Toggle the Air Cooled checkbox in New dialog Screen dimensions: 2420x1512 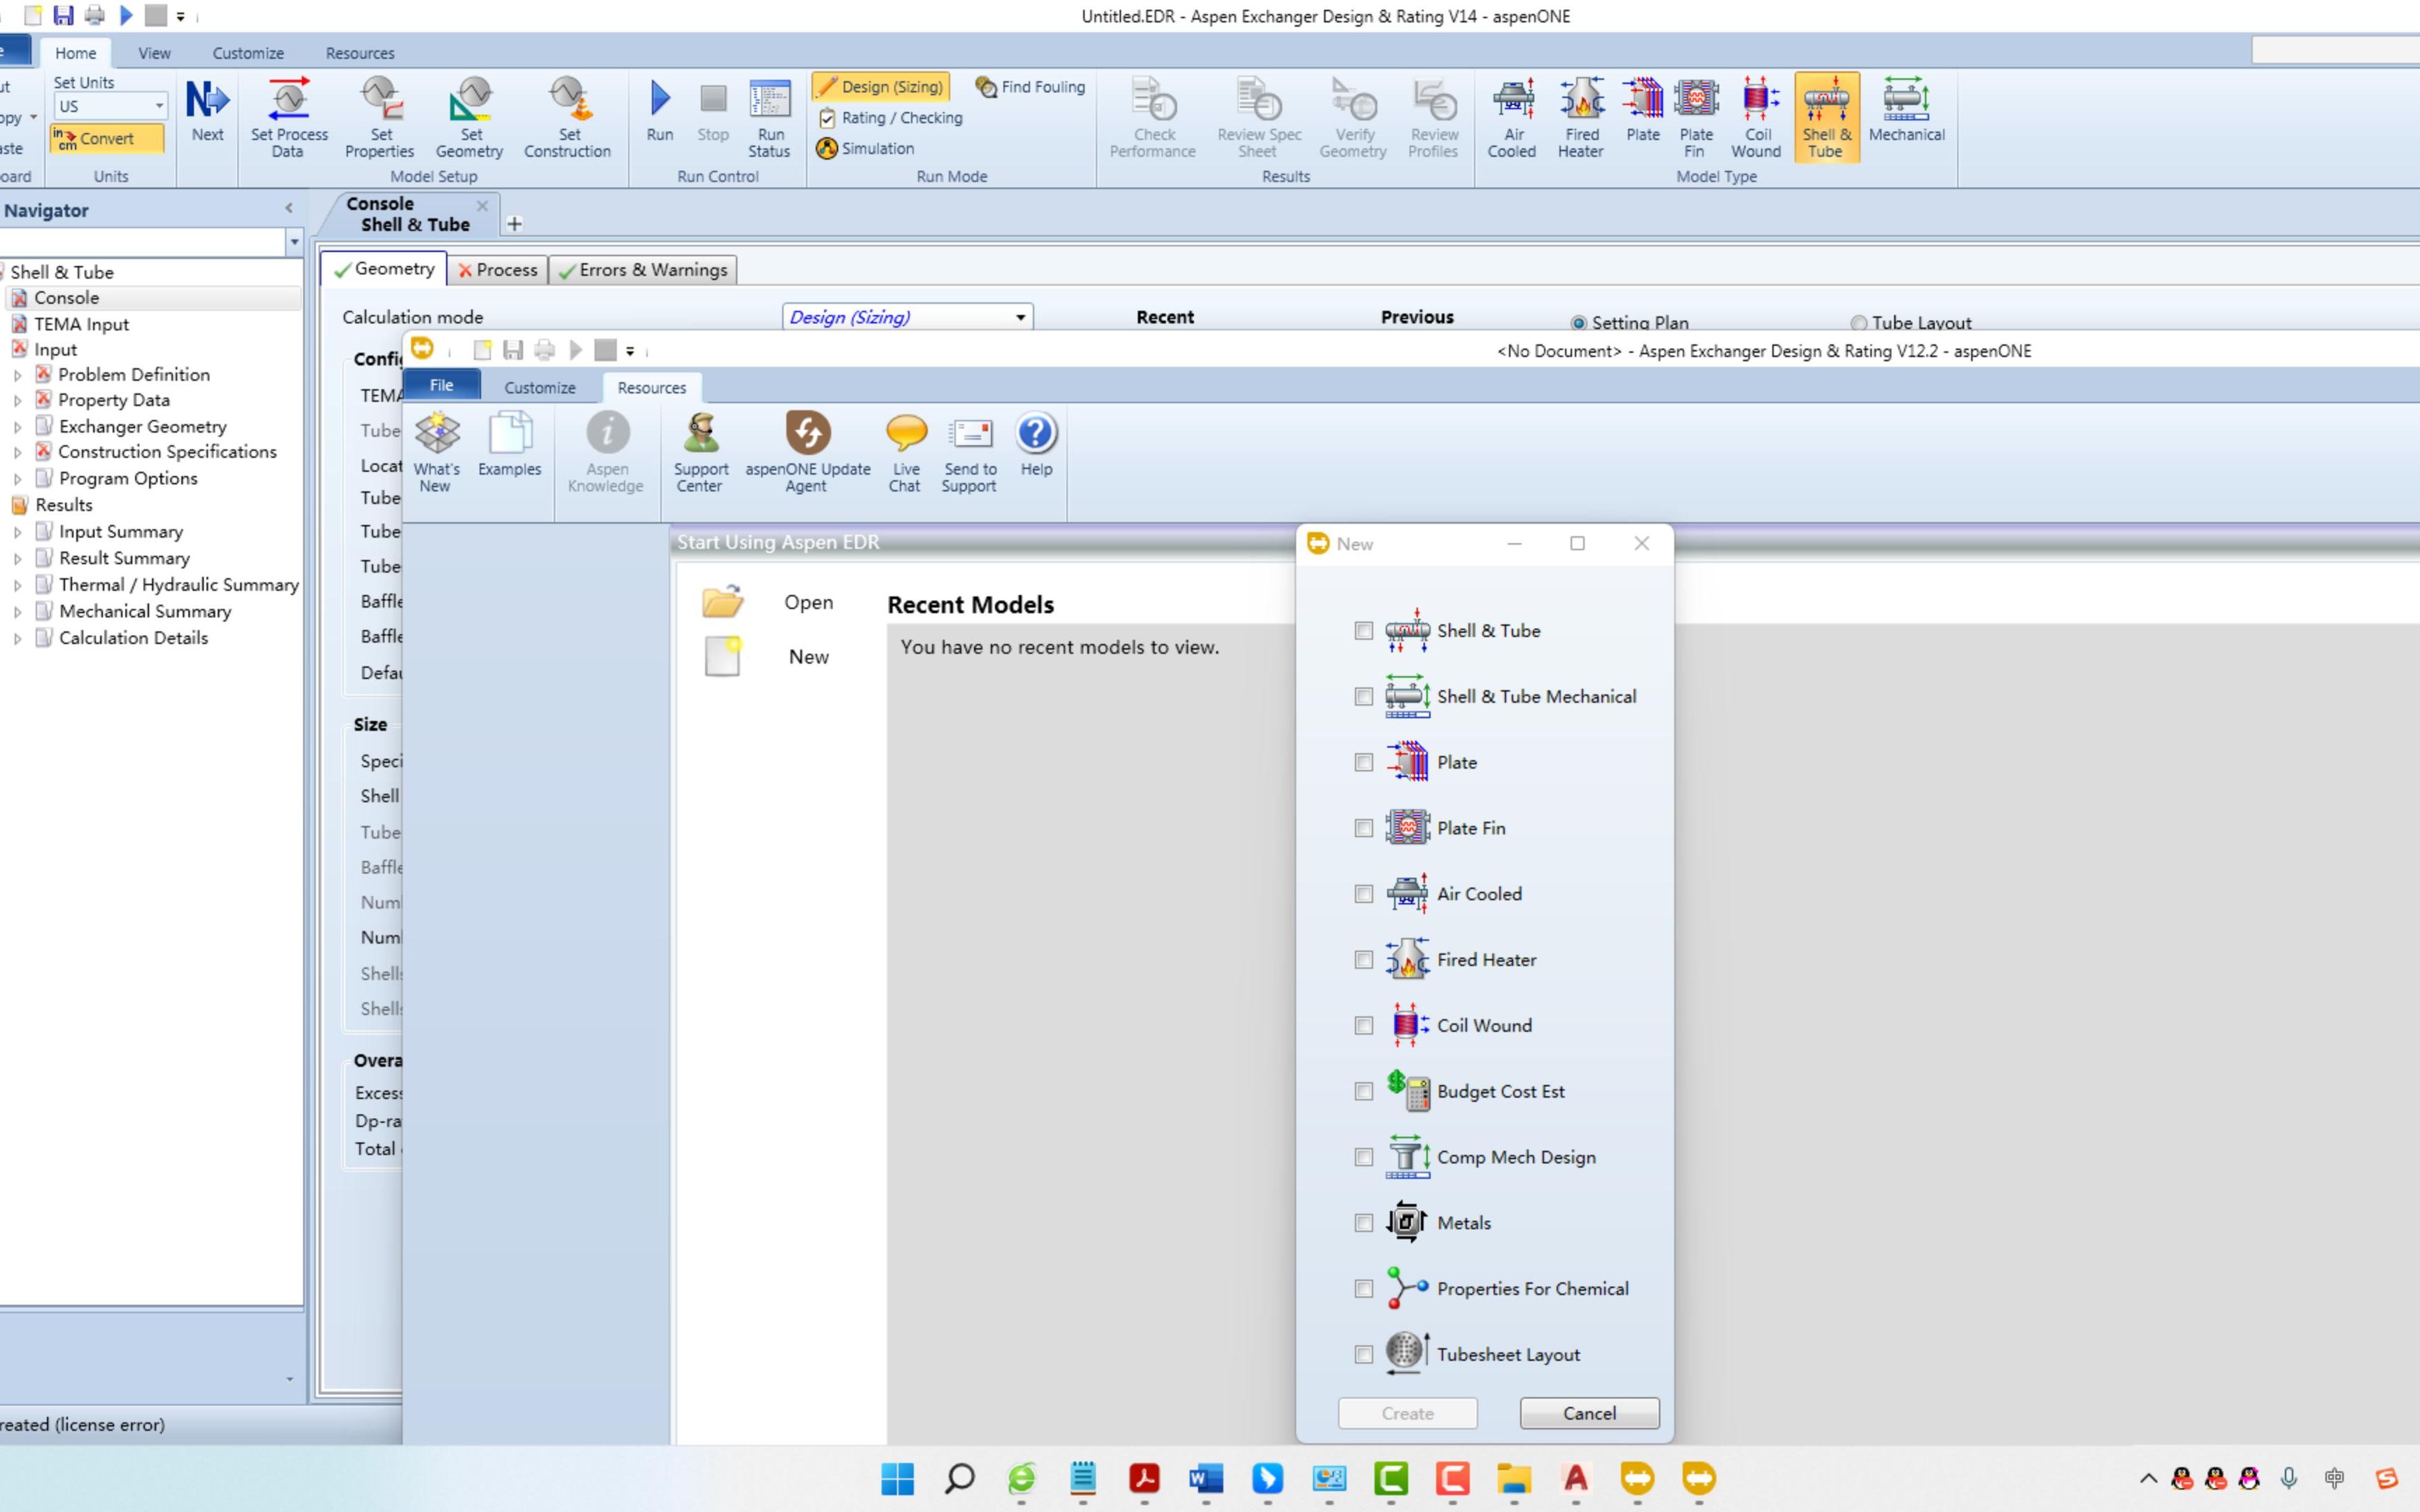(x=1364, y=894)
